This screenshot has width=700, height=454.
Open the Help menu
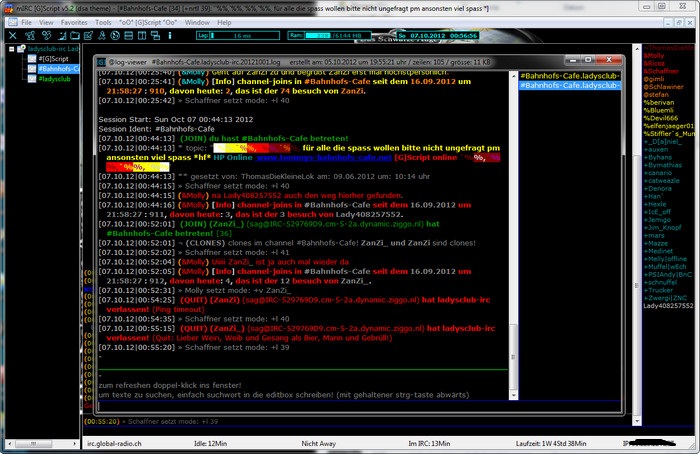point(224,22)
